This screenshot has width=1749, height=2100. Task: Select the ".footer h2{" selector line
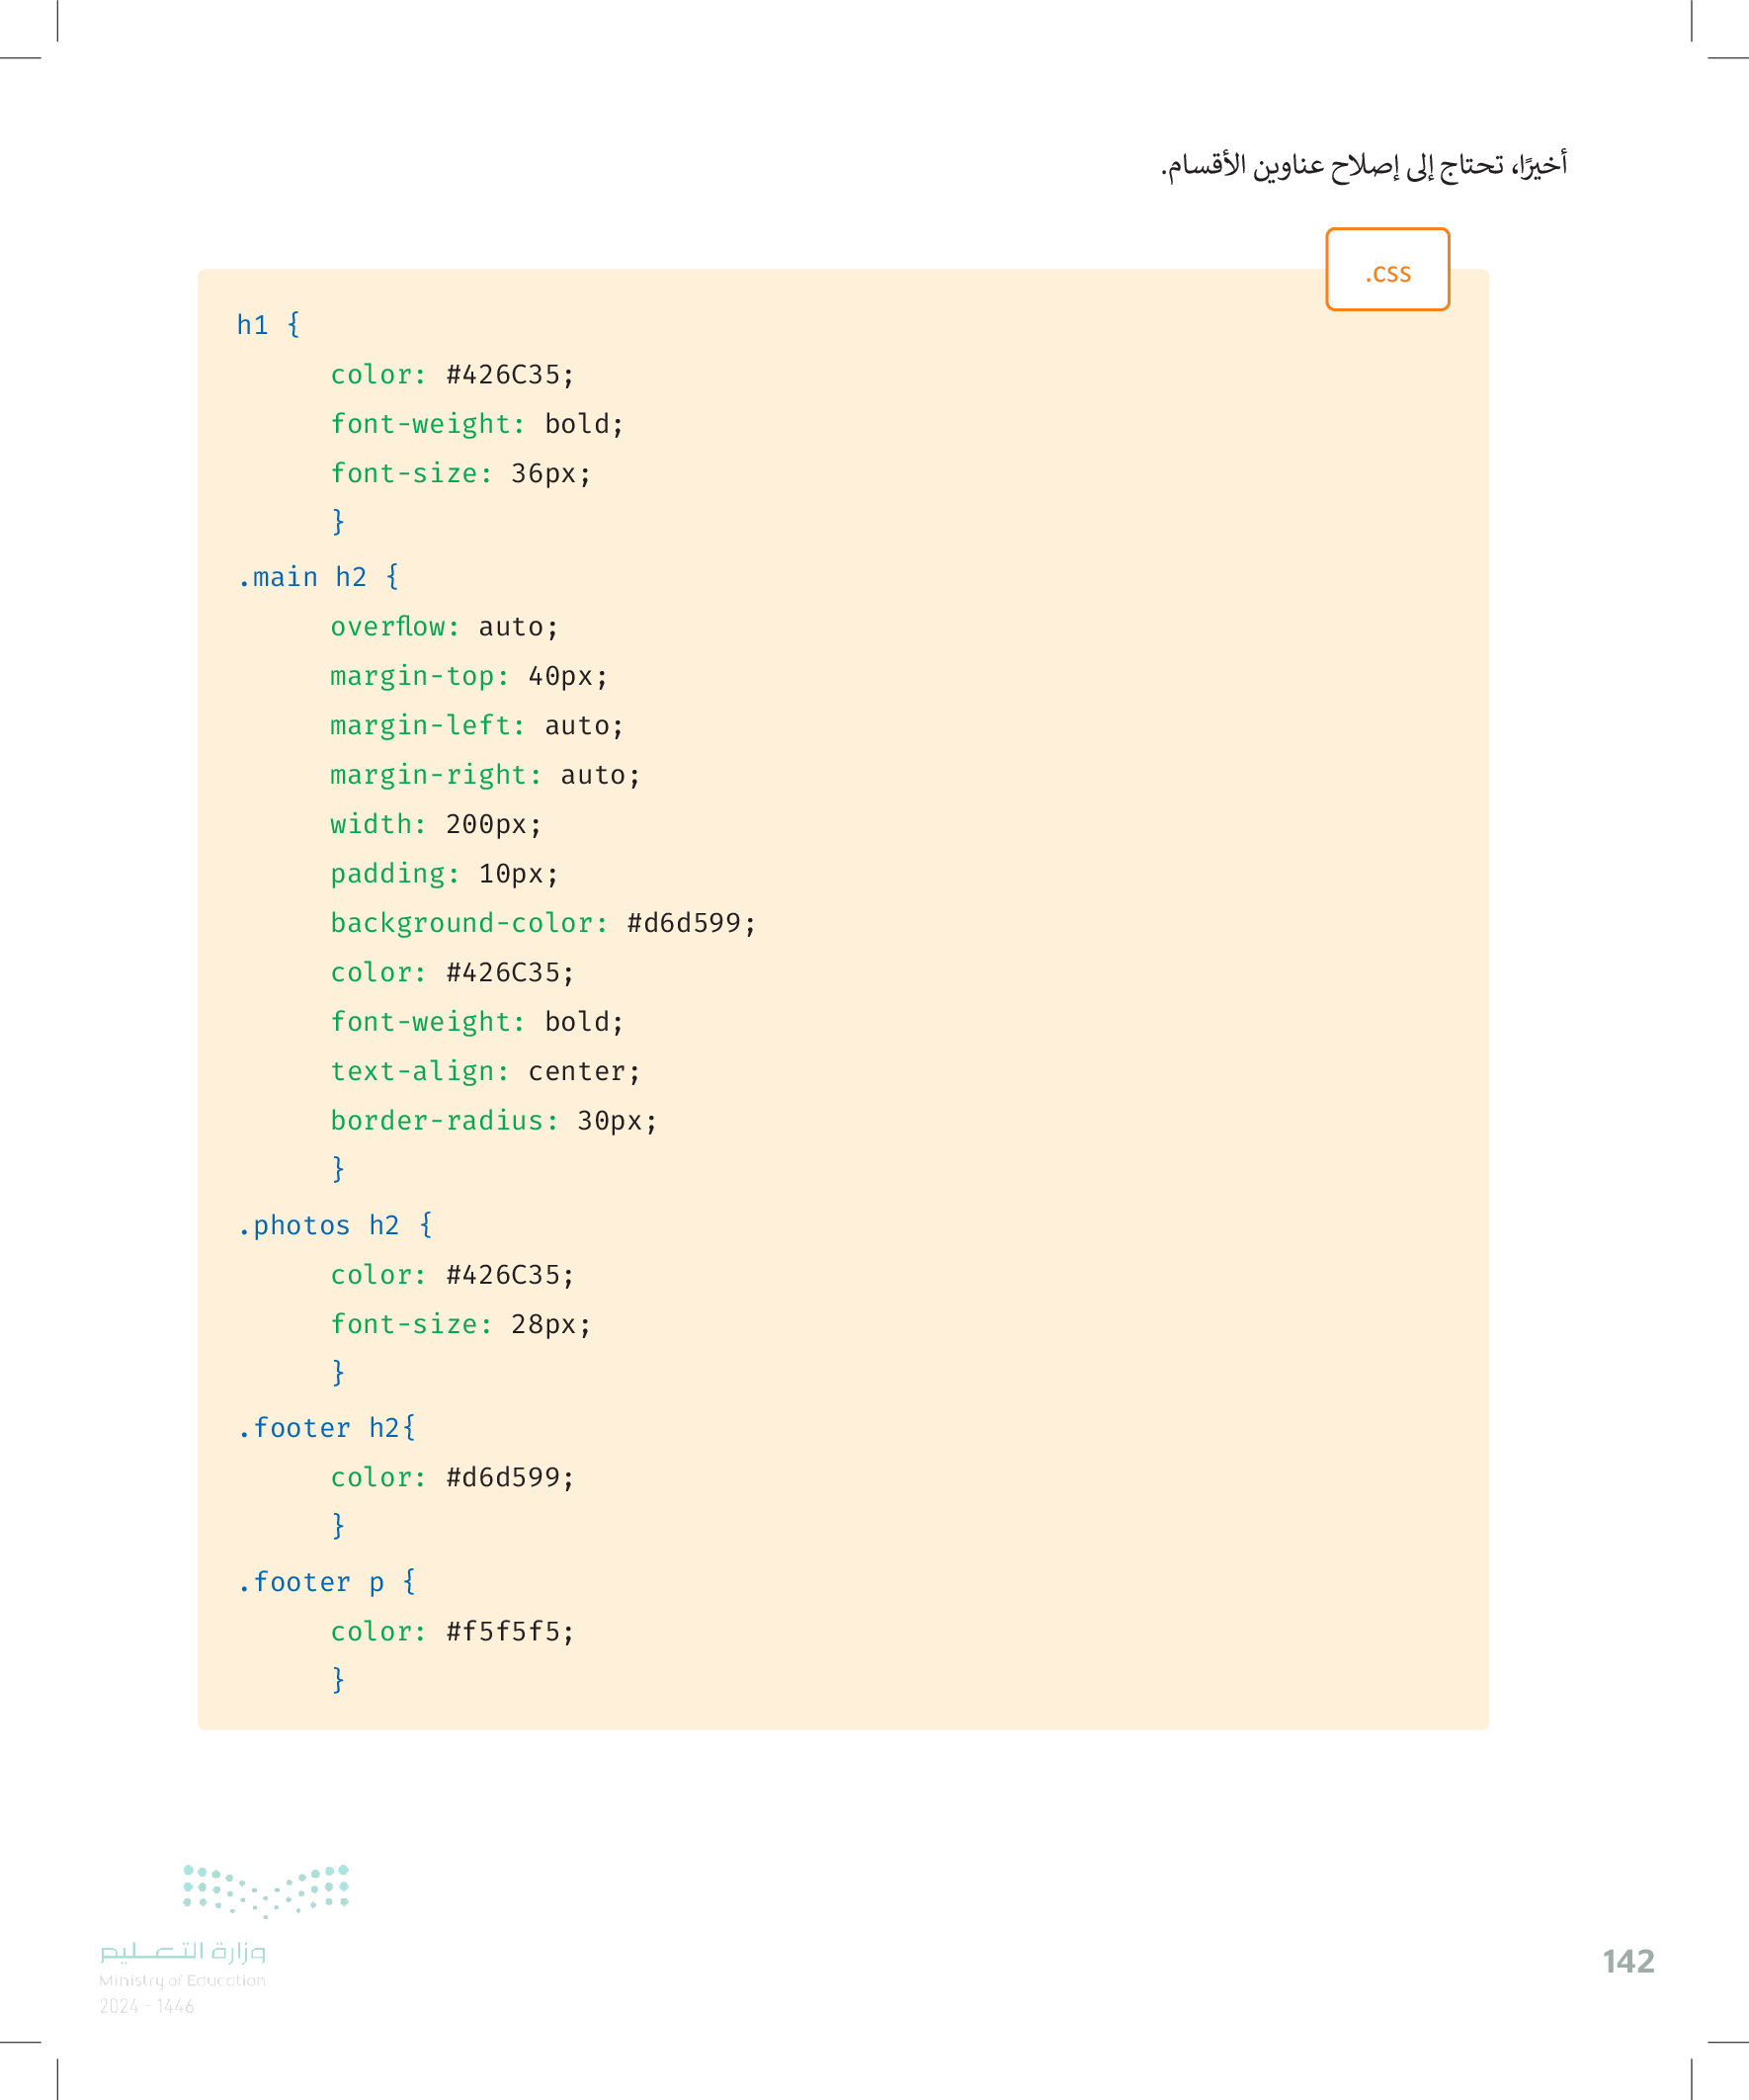tap(327, 1428)
